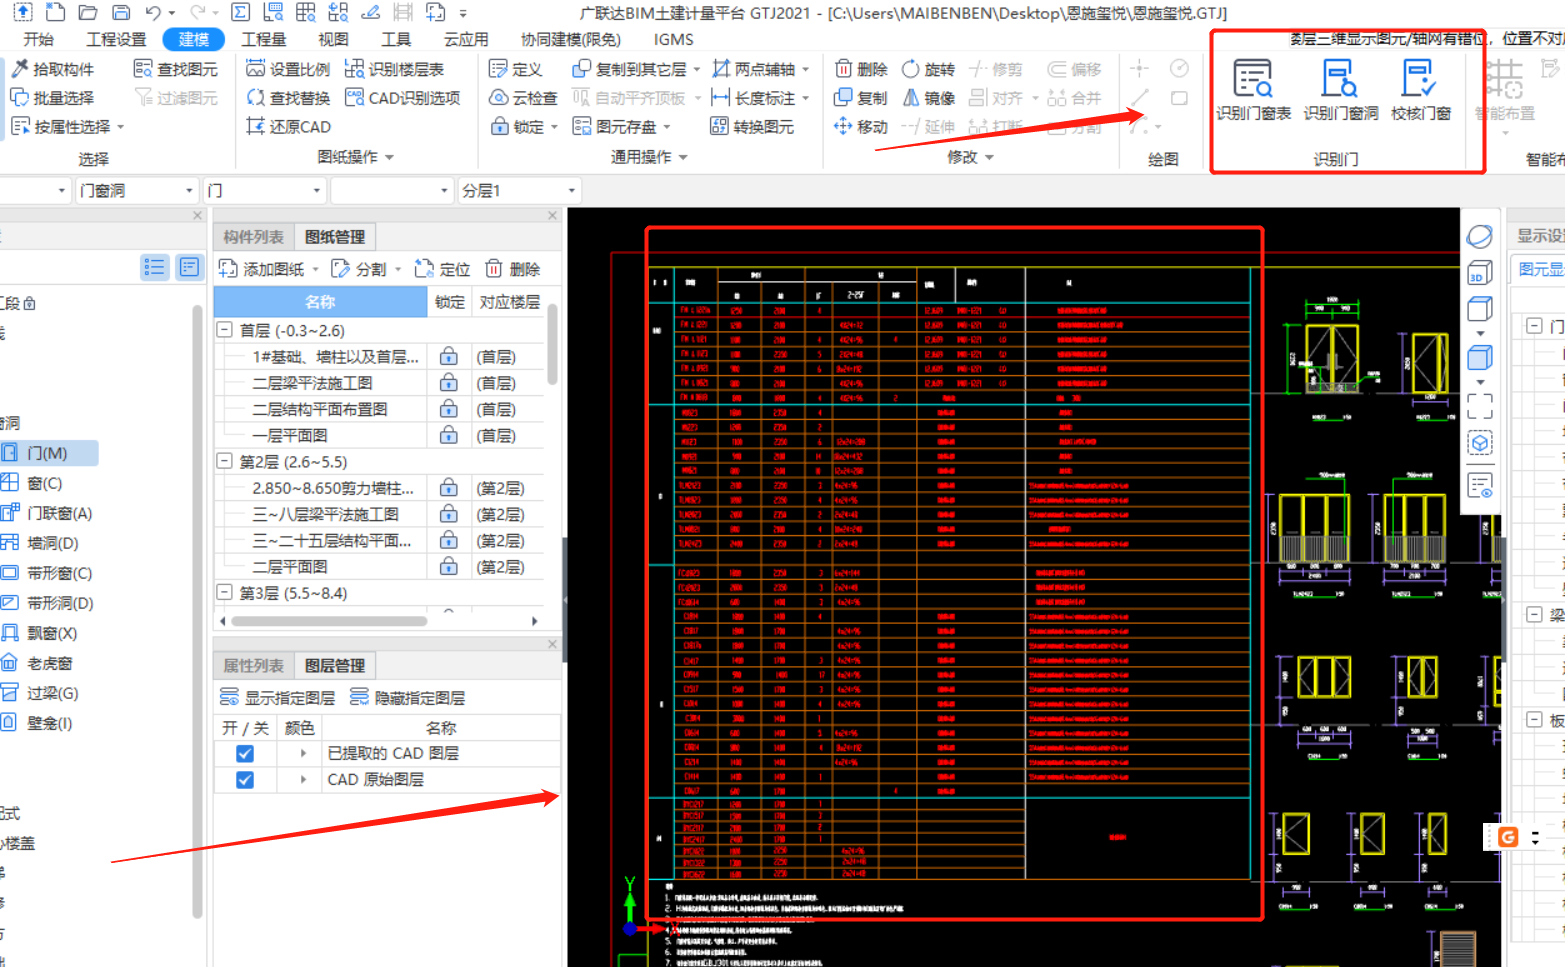Screen dimensions: 1565x967
Task: Toggle lock for 二层结构平面布置图
Action: [x=449, y=409]
